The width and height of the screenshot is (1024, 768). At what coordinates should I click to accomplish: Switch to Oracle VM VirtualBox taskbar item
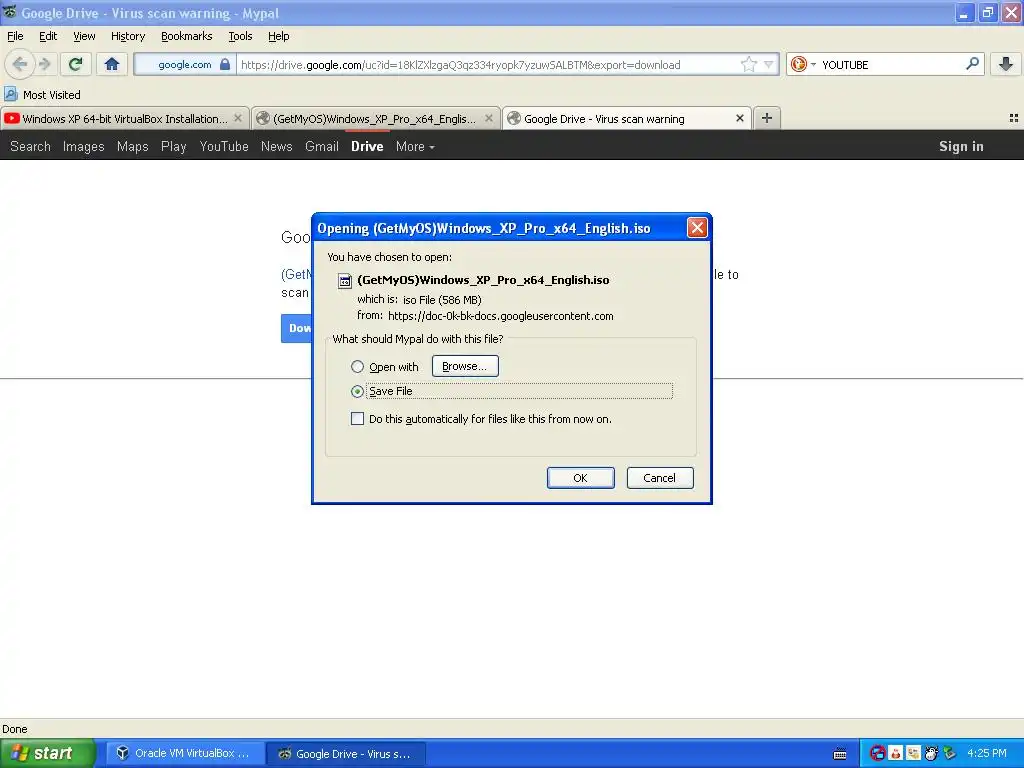[x=184, y=753]
